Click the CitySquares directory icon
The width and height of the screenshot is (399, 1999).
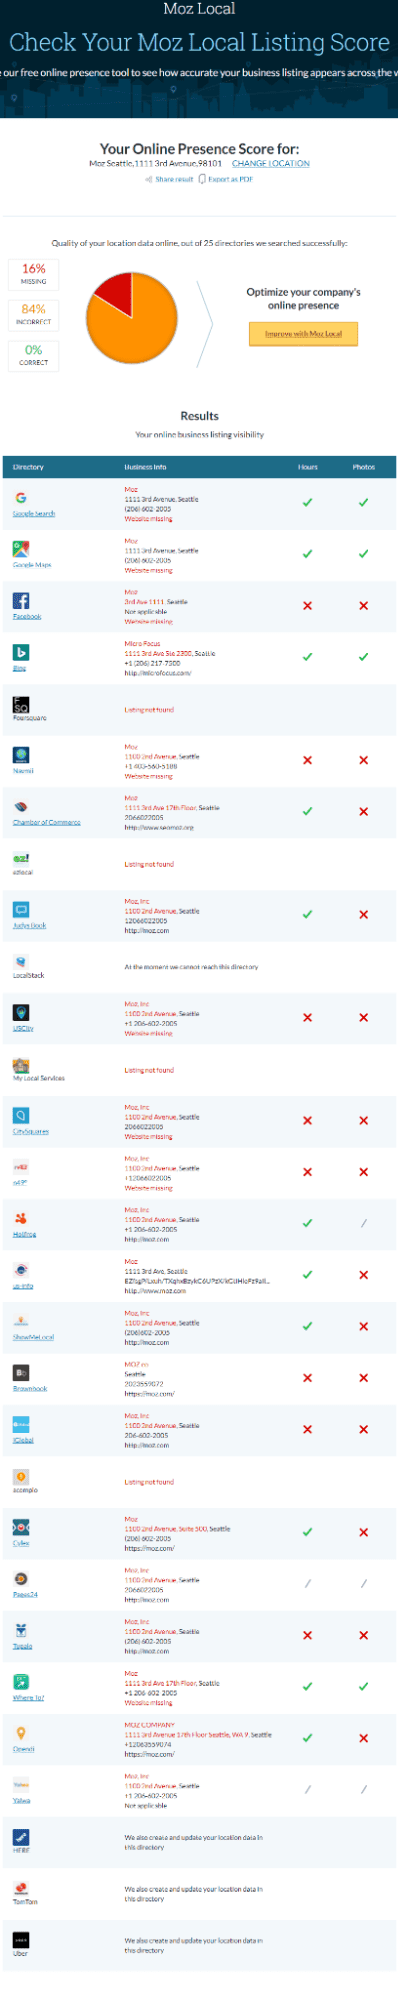(x=20, y=1116)
